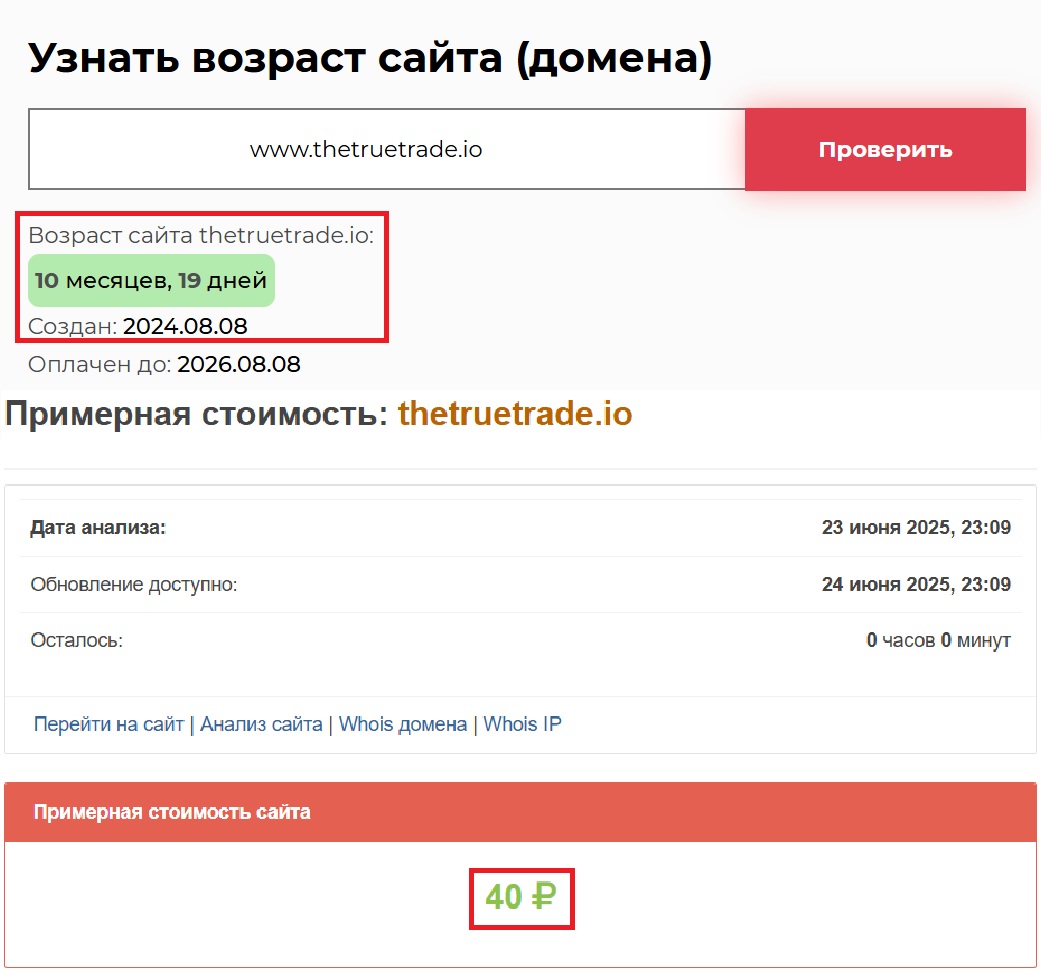Open the orange thetruetrade.io heading link

[515, 414]
